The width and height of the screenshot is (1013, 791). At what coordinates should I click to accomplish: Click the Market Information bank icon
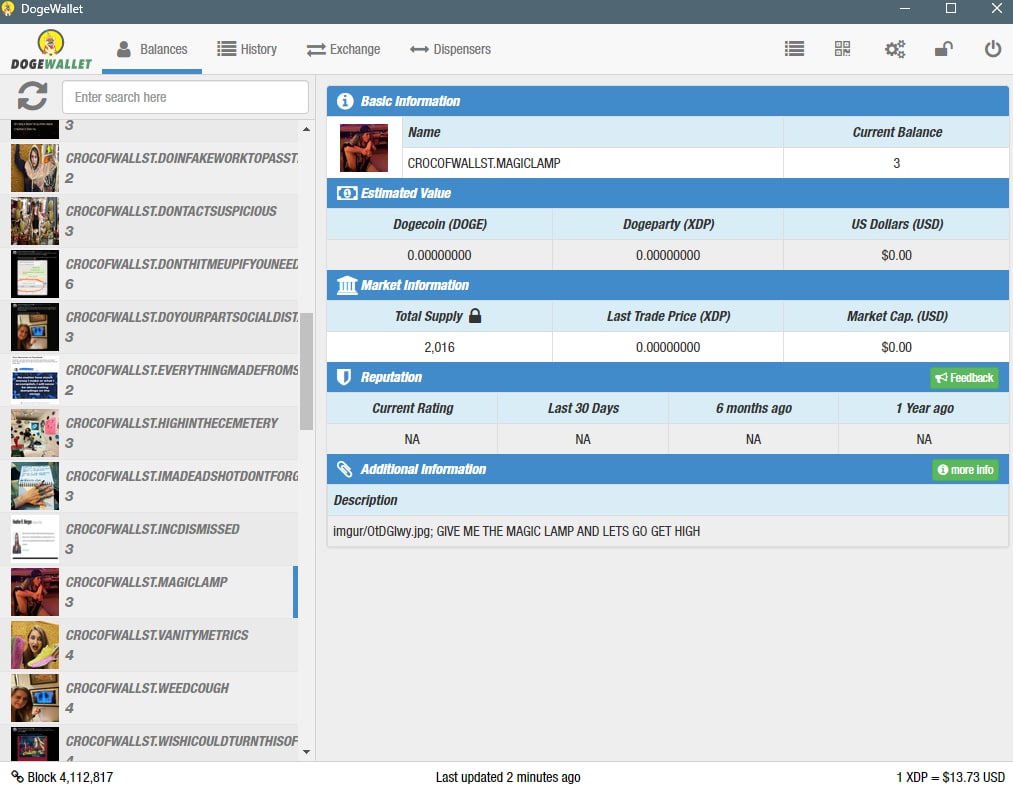[347, 285]
